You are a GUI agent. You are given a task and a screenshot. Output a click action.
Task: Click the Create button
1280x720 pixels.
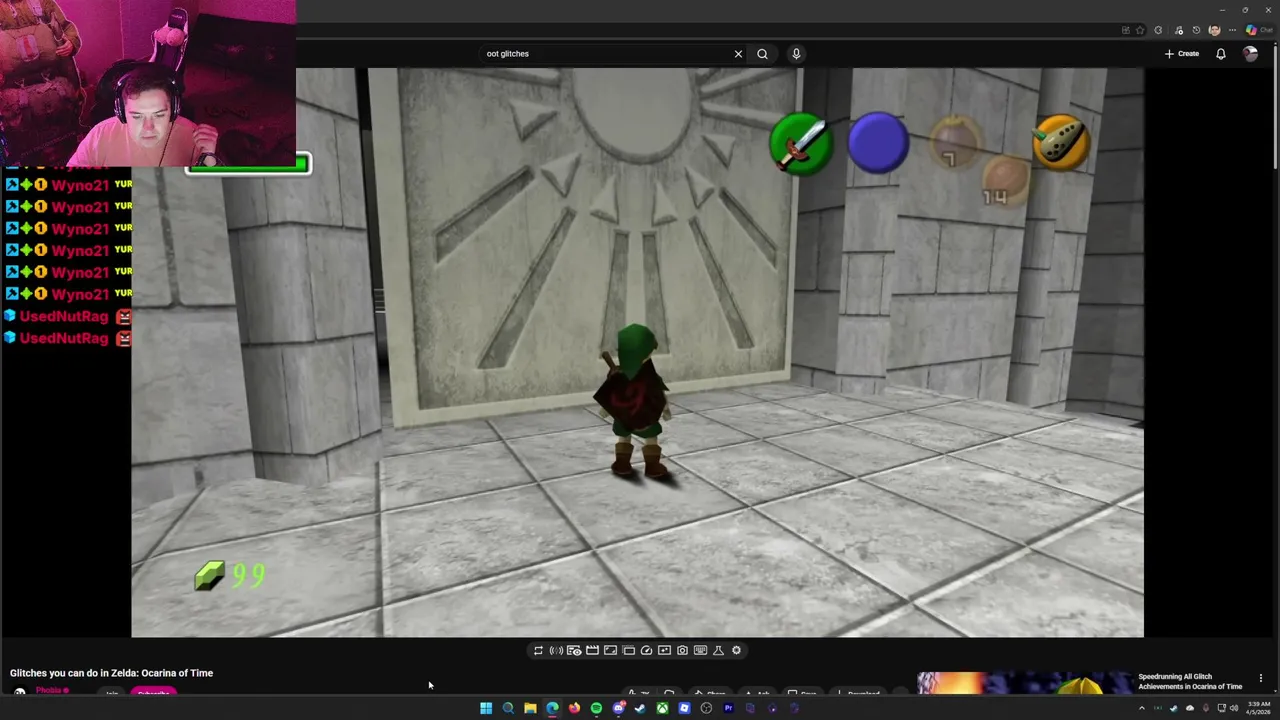click(1182, 54)
